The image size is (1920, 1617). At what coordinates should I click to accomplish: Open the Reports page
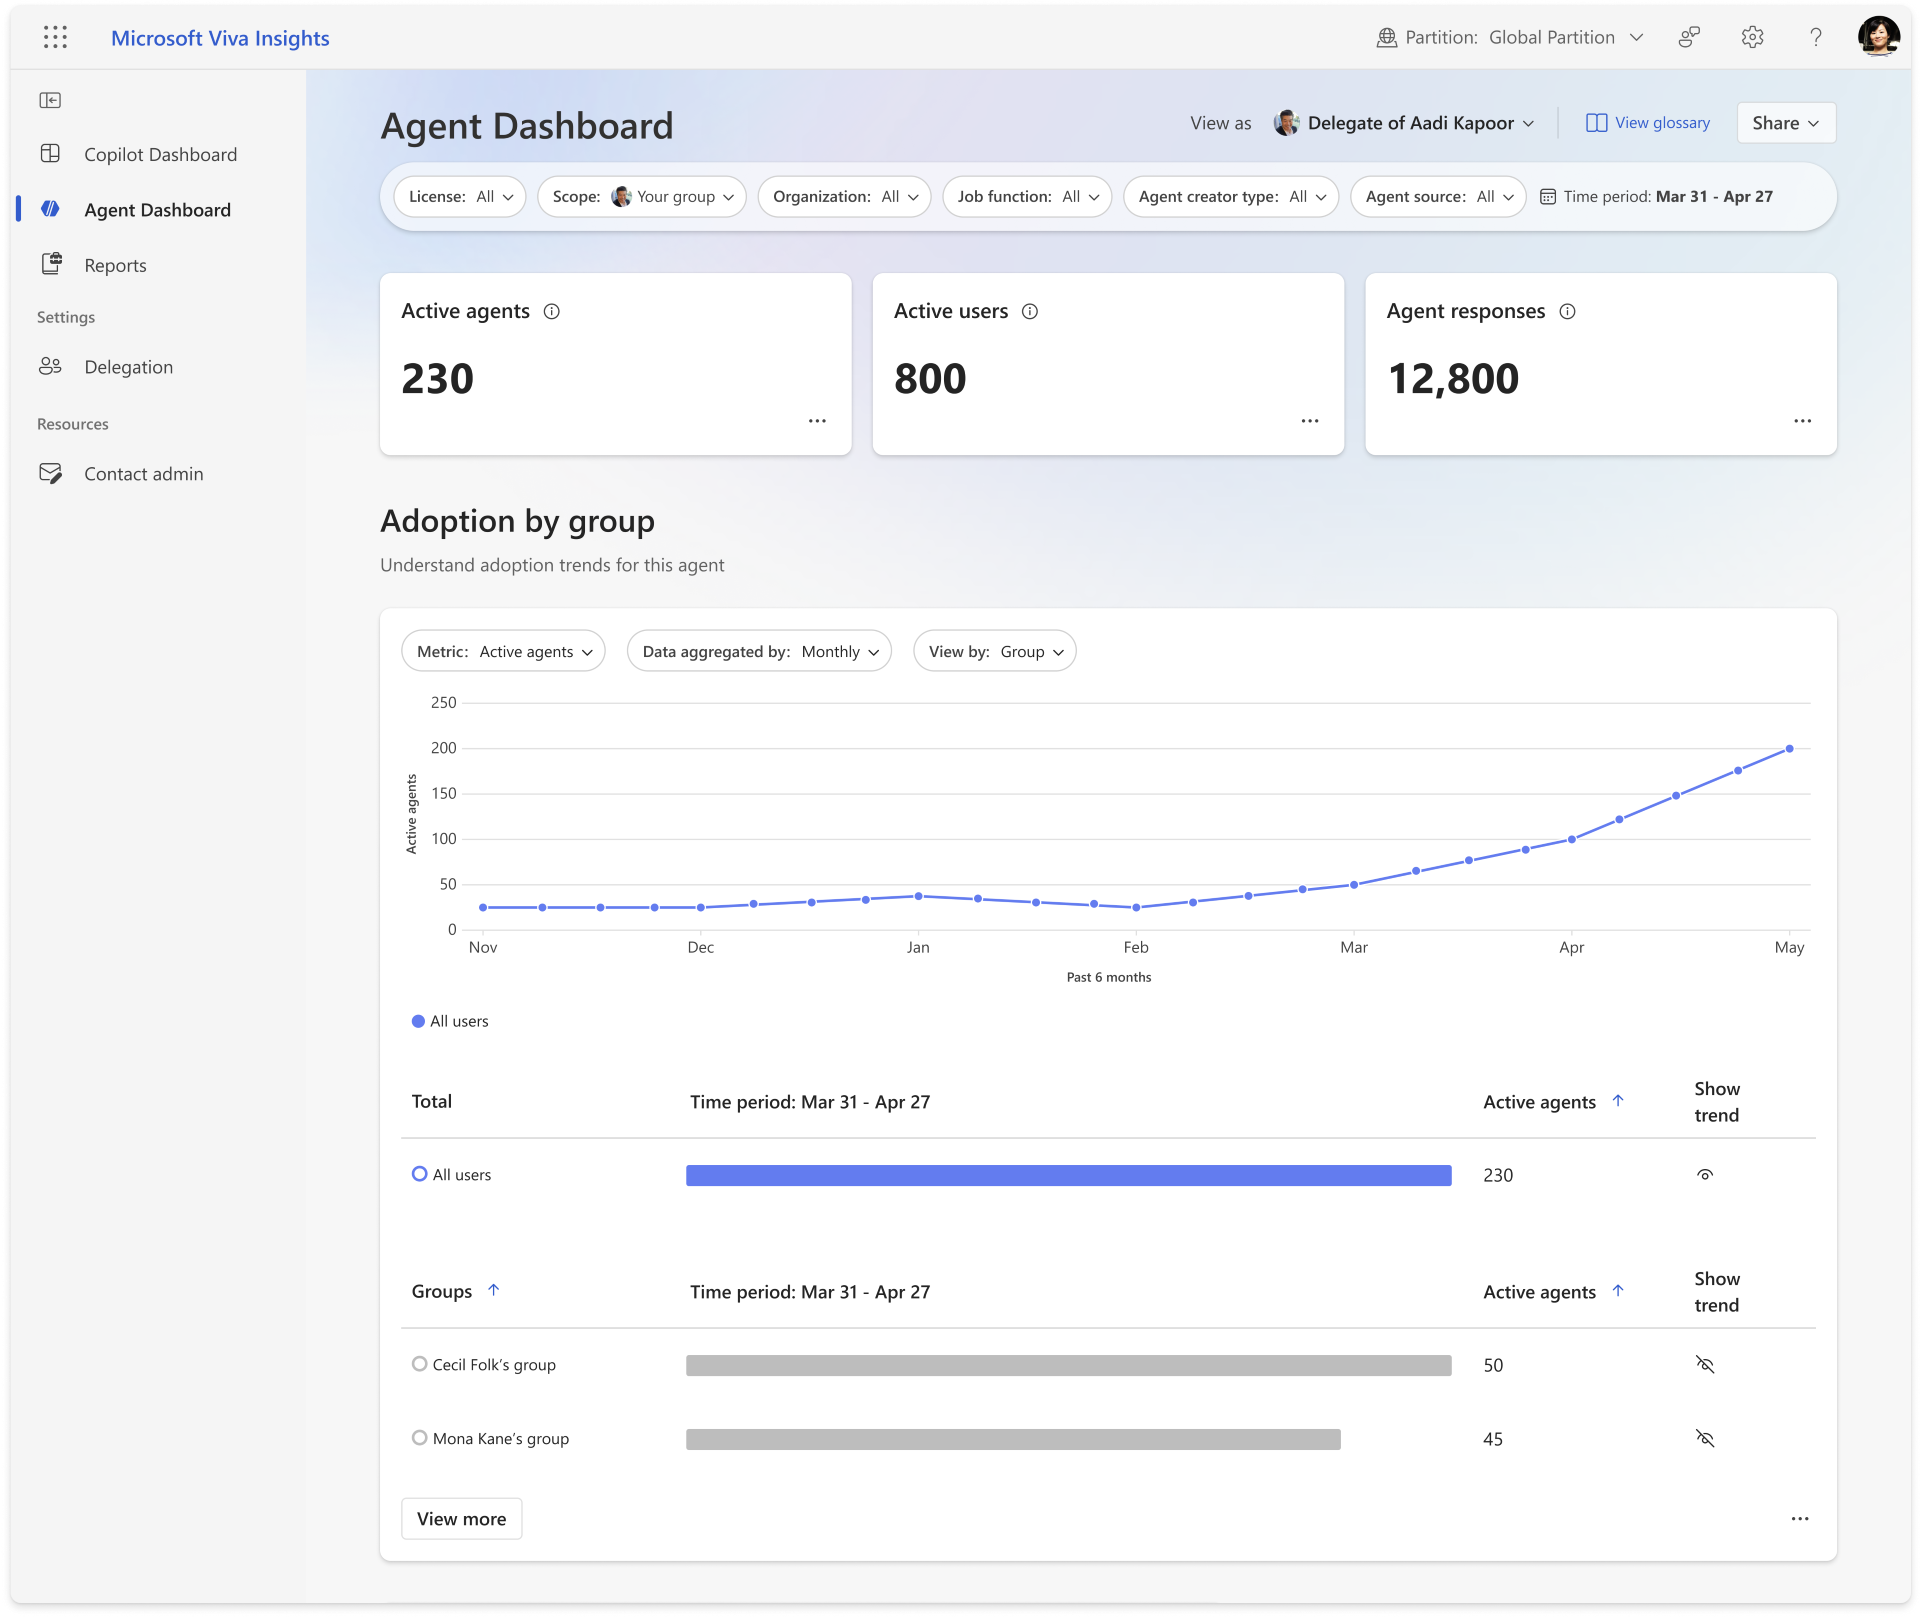[117, 265]
